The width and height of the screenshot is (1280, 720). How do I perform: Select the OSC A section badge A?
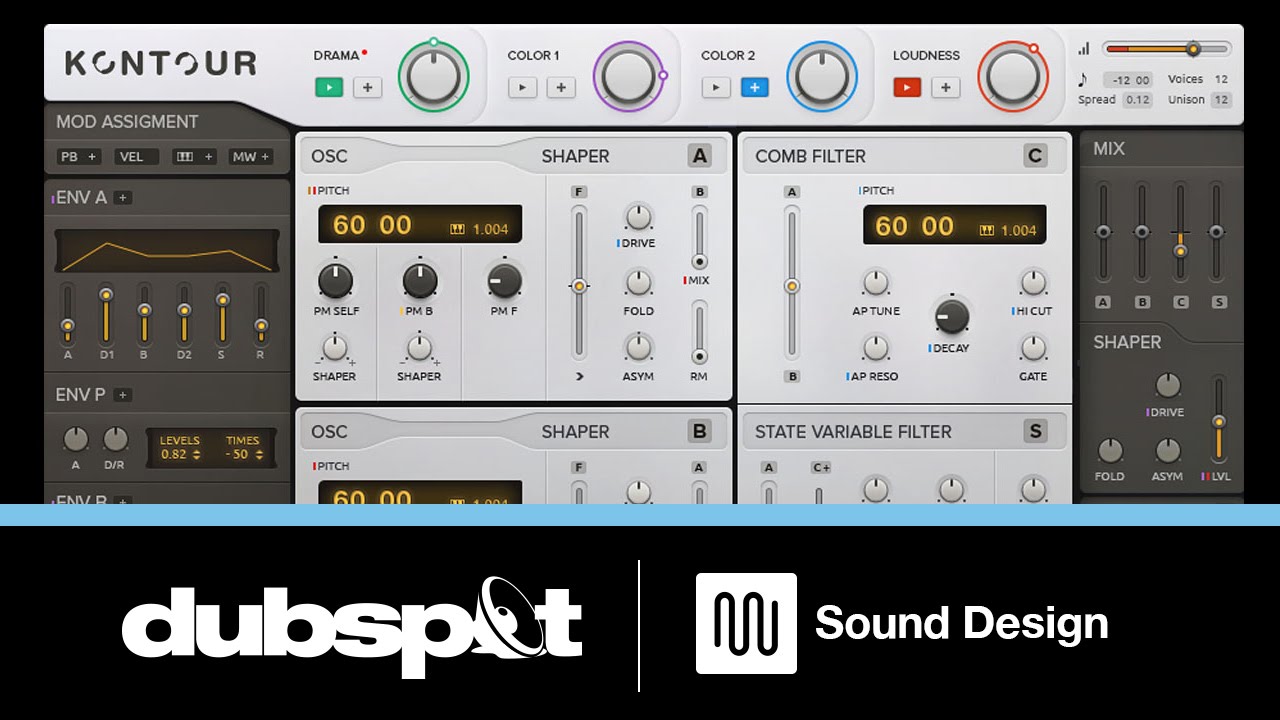(700, 156)
